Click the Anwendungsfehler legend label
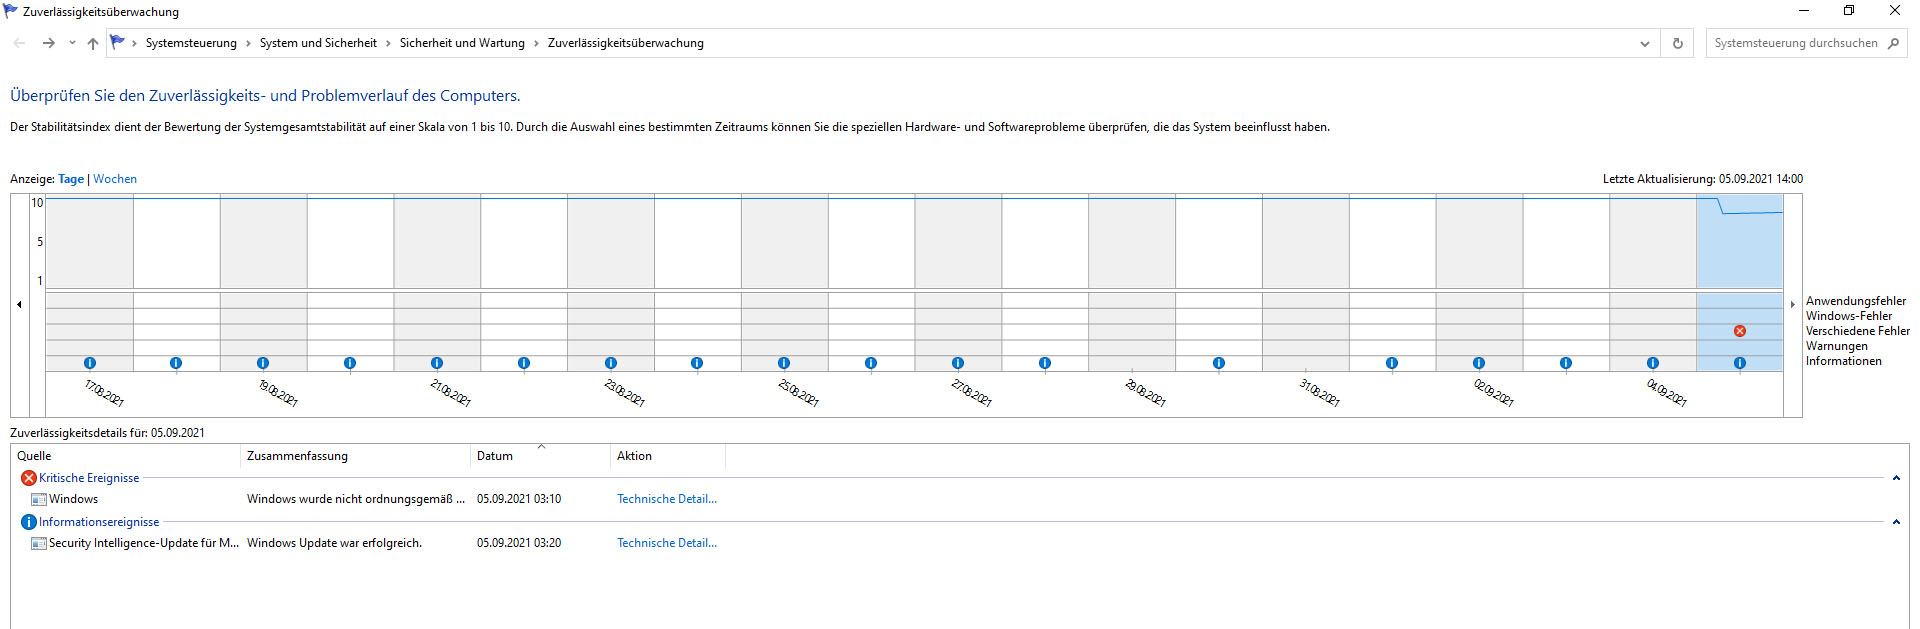Screen dimensions: 1920x629 [1856, 301]
